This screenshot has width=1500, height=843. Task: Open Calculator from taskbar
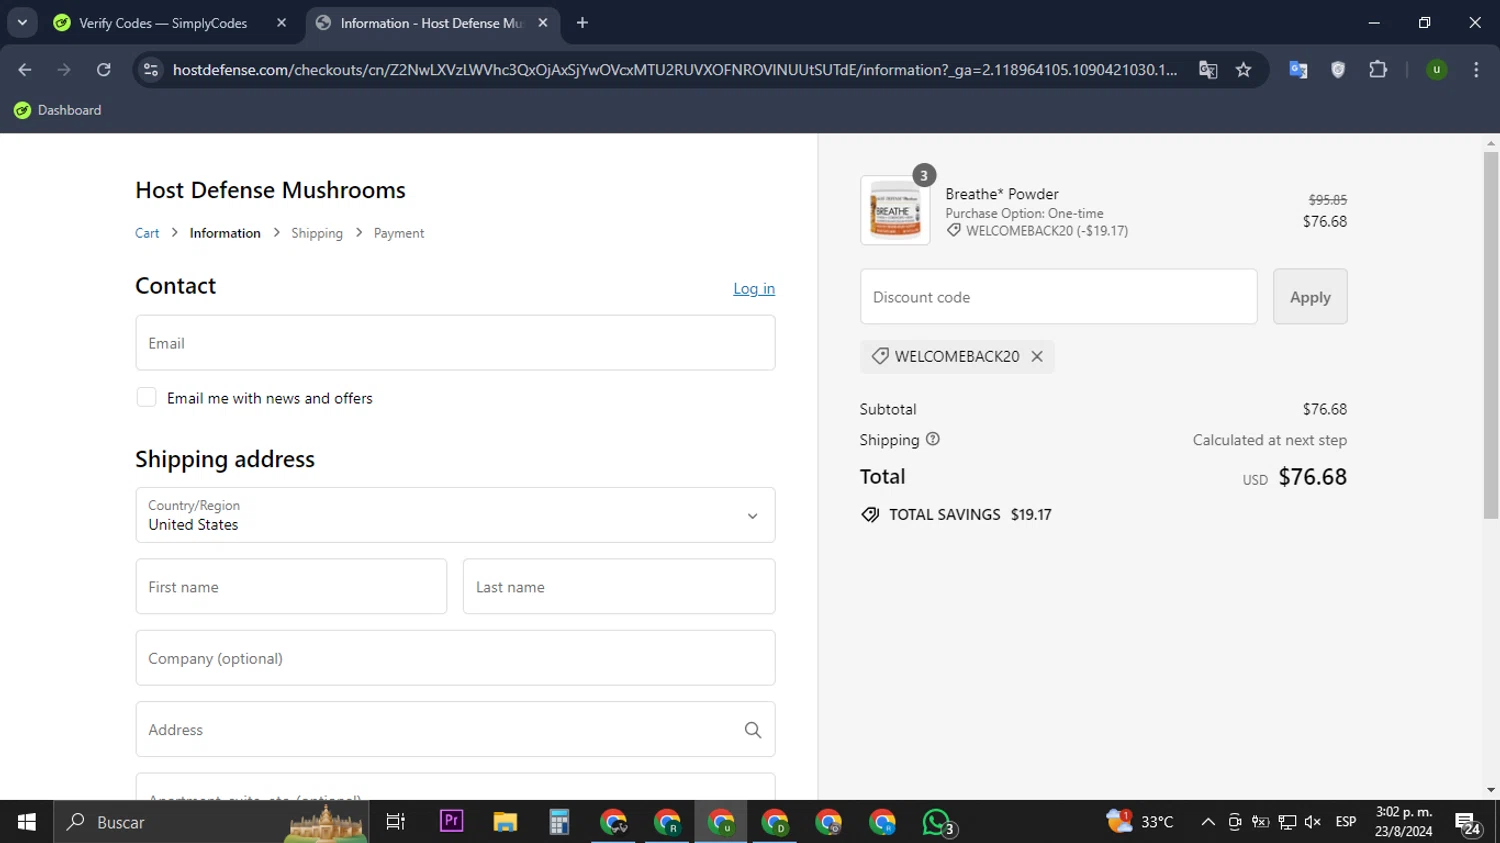[559, 822]
